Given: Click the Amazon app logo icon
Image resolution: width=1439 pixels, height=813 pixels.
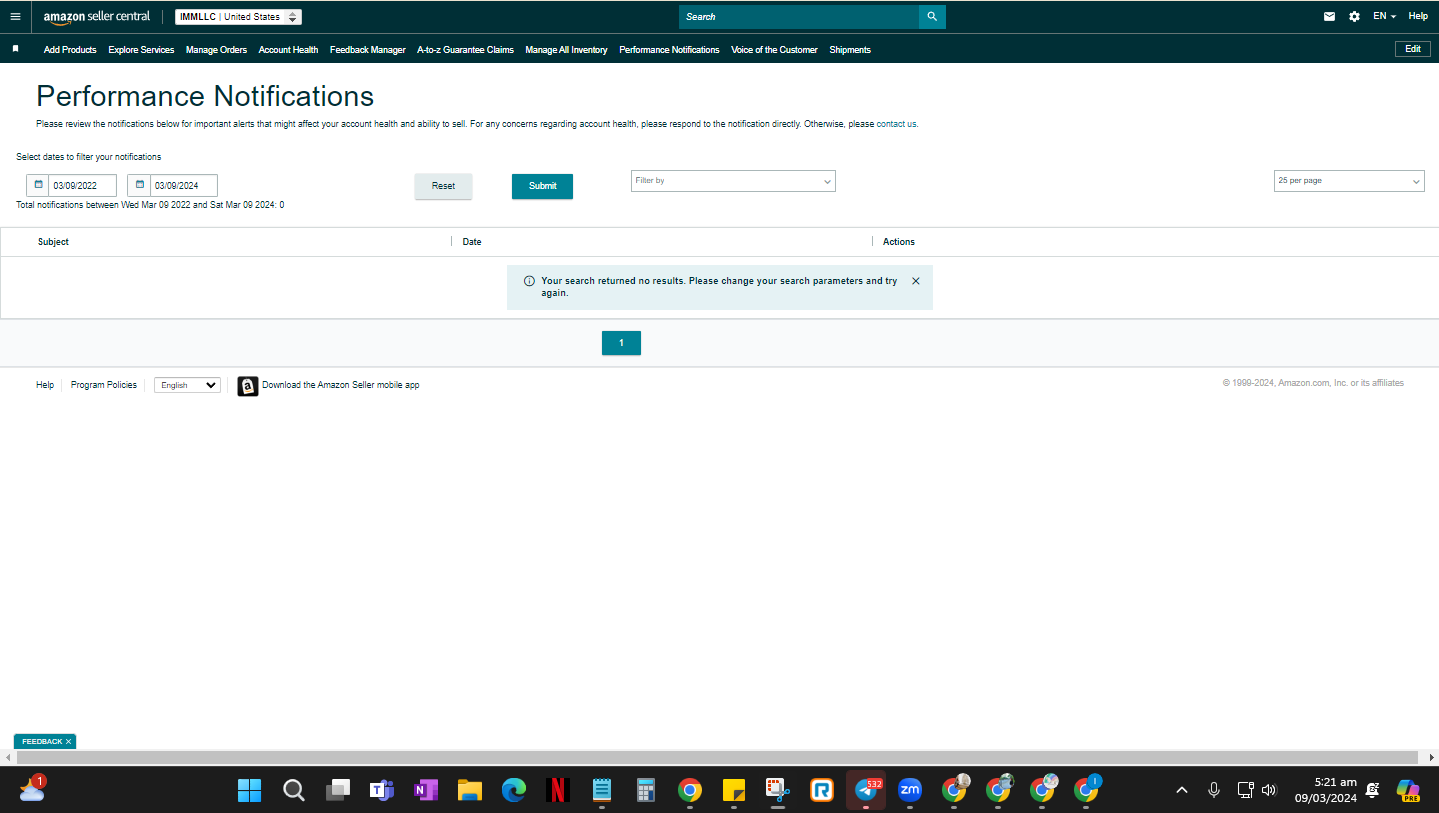Looking at the screenshot, I should pyautogui.click(x=248, y=386).
